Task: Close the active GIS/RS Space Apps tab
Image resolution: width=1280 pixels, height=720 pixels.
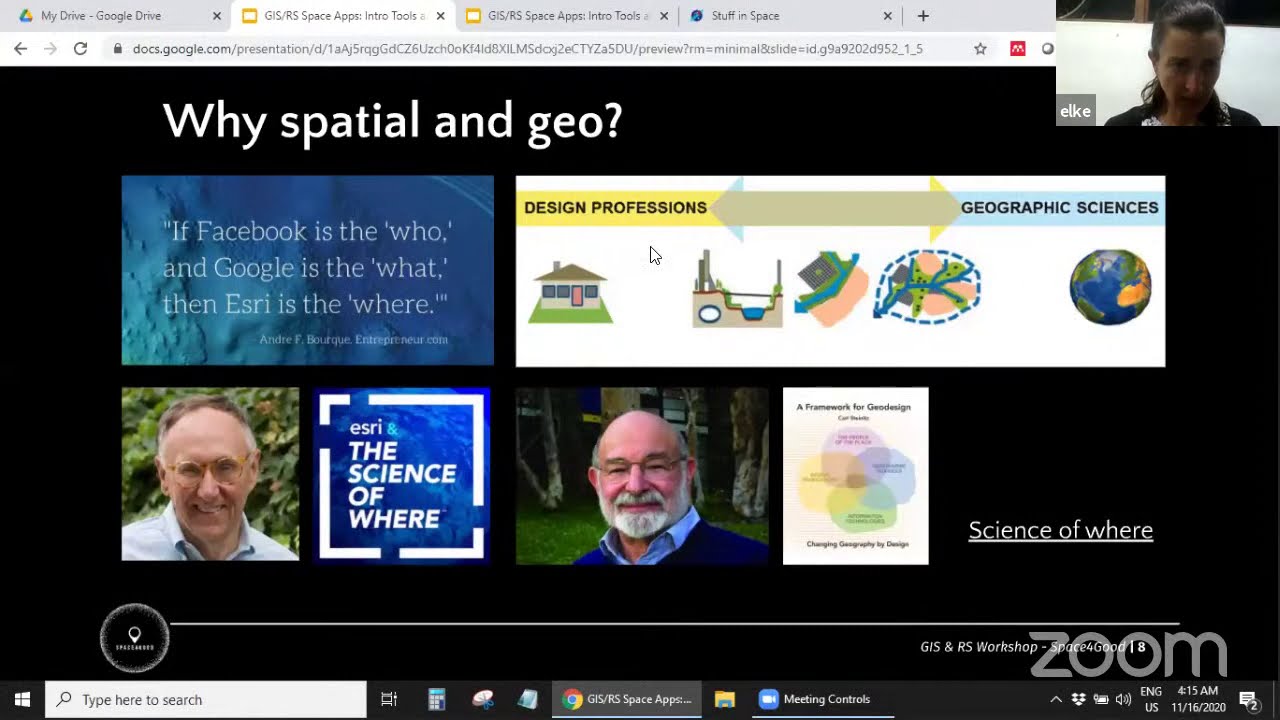Action: (440, 16)
